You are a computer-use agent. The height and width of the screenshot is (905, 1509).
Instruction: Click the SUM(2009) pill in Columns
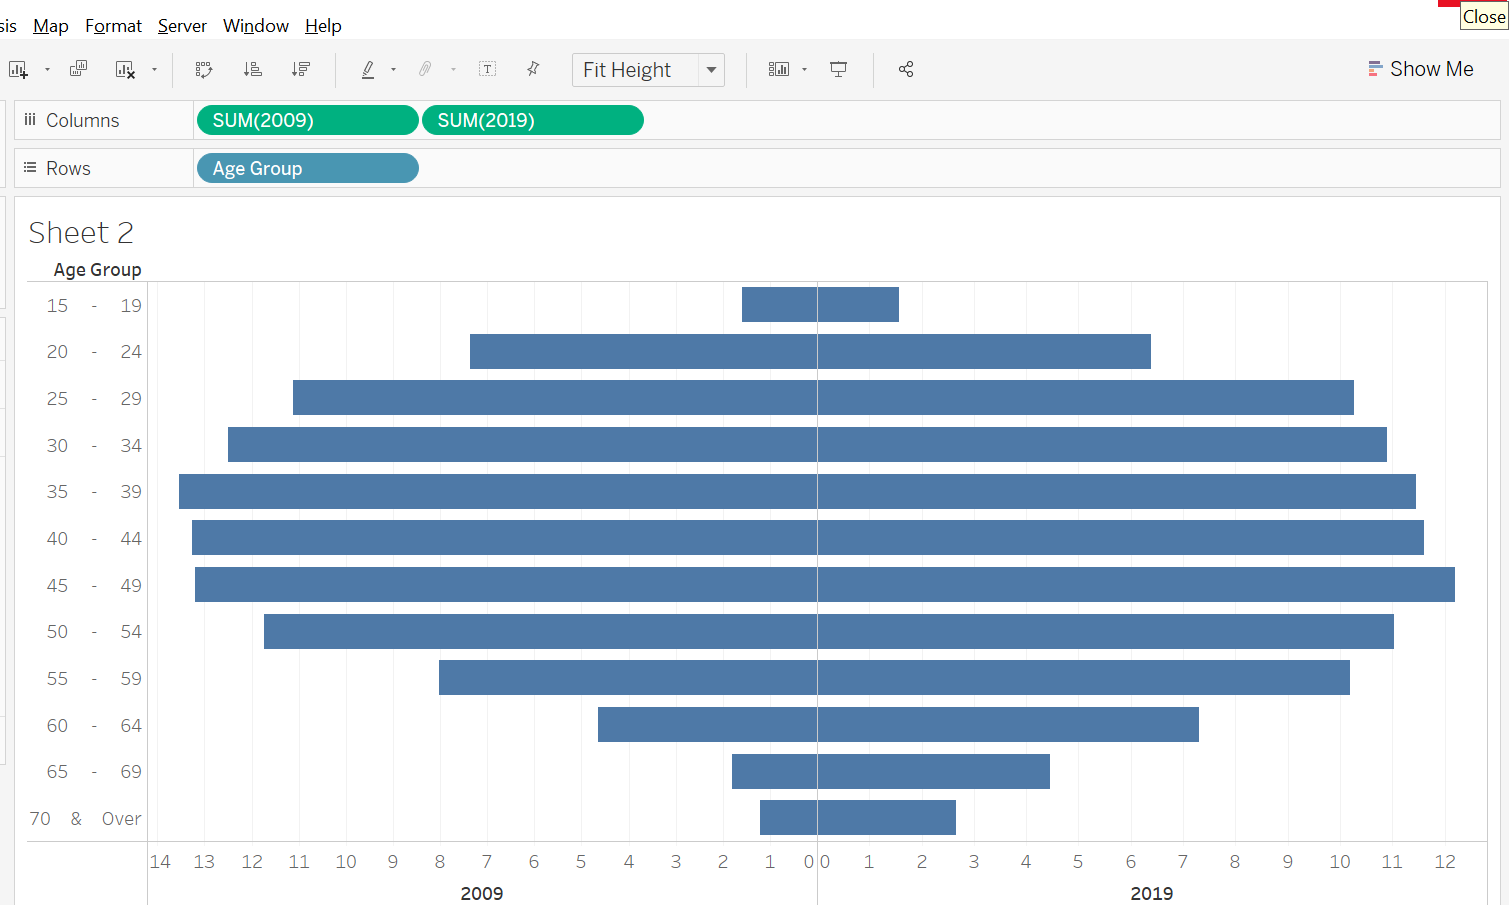pos(307,120)
